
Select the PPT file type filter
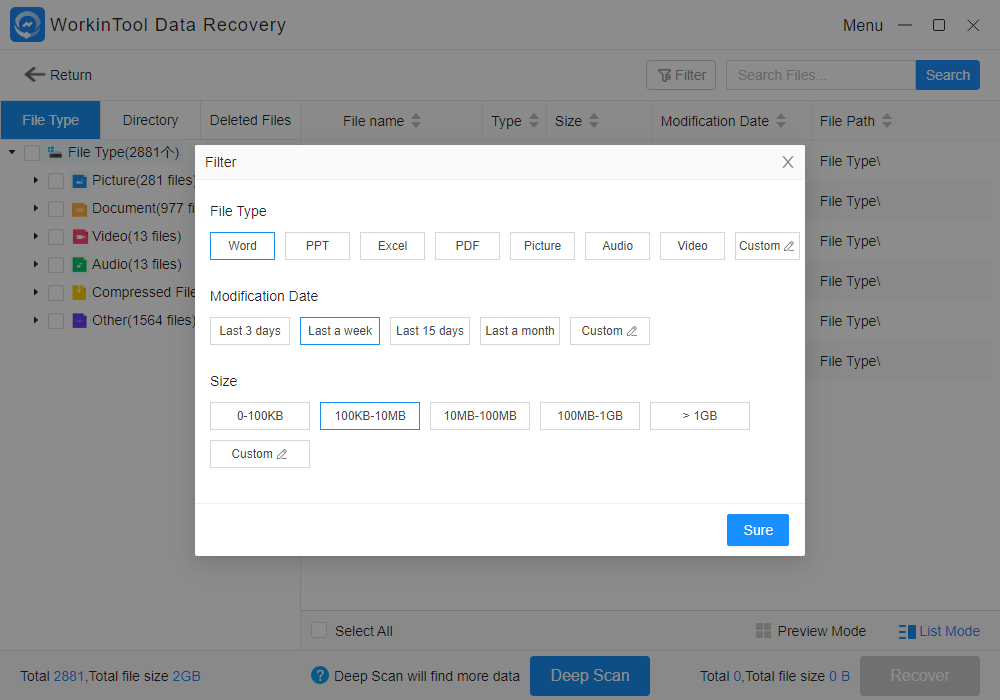[x=317, y=246]
